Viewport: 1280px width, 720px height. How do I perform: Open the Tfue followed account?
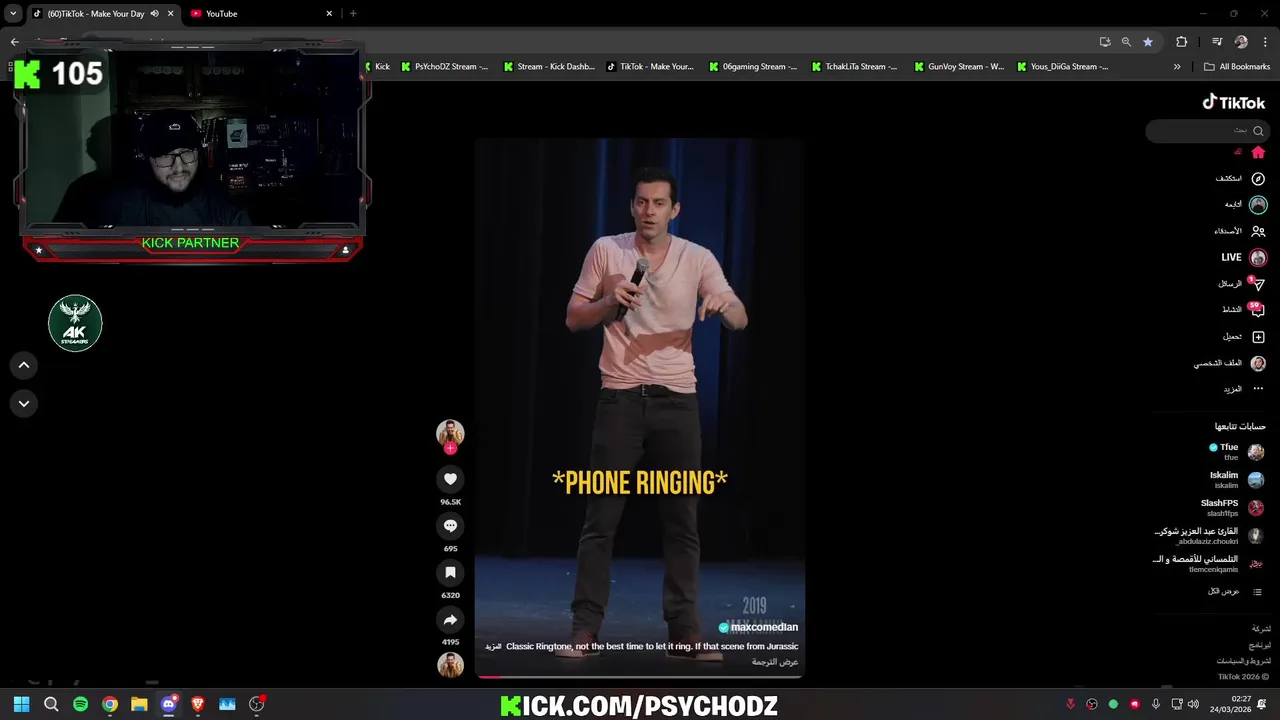click(1236, 452)
